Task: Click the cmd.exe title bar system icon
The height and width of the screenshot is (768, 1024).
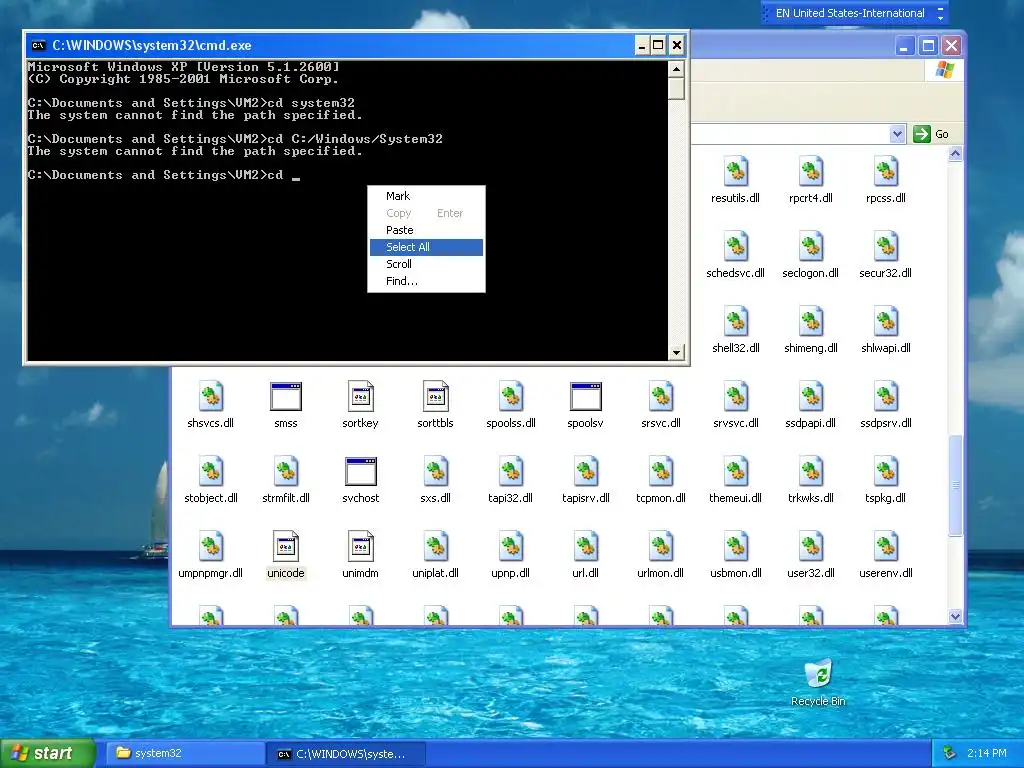Action: [39, 45]
